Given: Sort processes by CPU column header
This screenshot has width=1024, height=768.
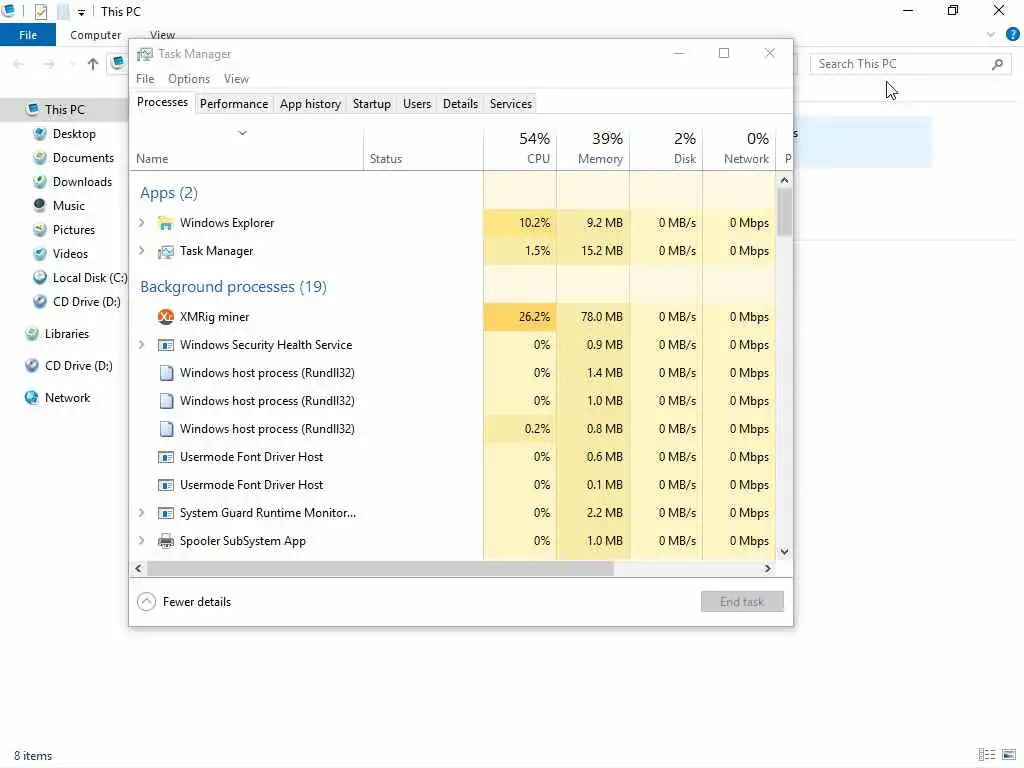Looking at the screenshot, I should (520, 149).
